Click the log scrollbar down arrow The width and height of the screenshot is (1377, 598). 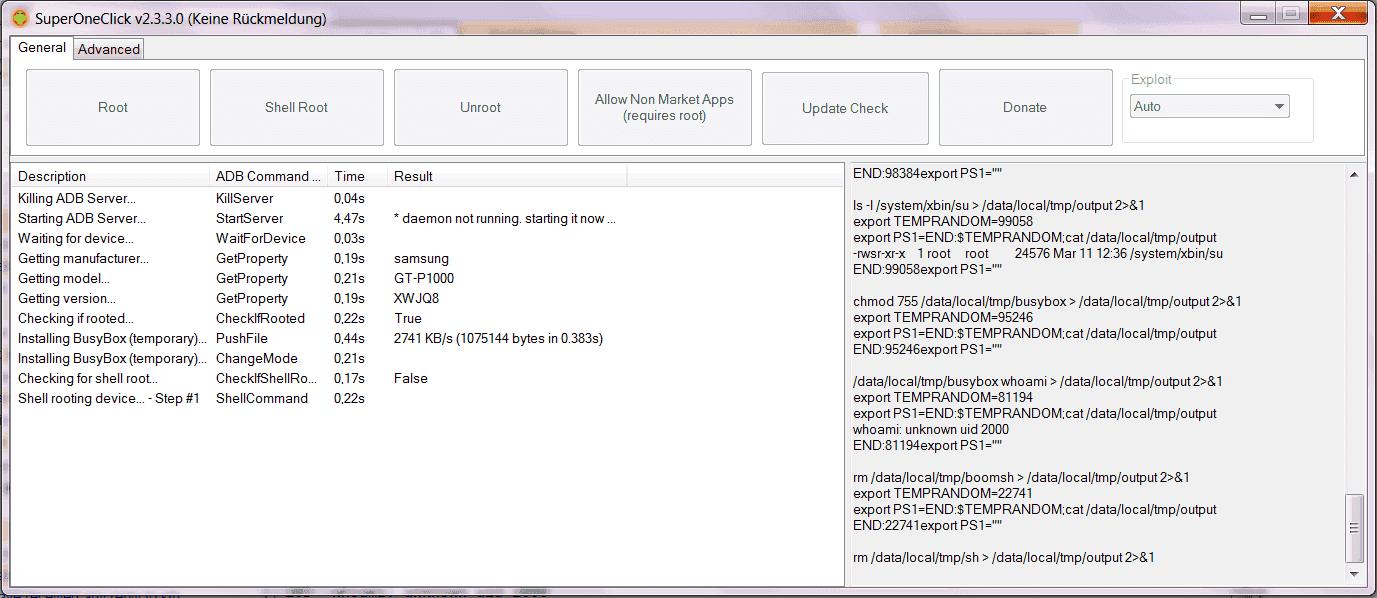click(1355, 574)
